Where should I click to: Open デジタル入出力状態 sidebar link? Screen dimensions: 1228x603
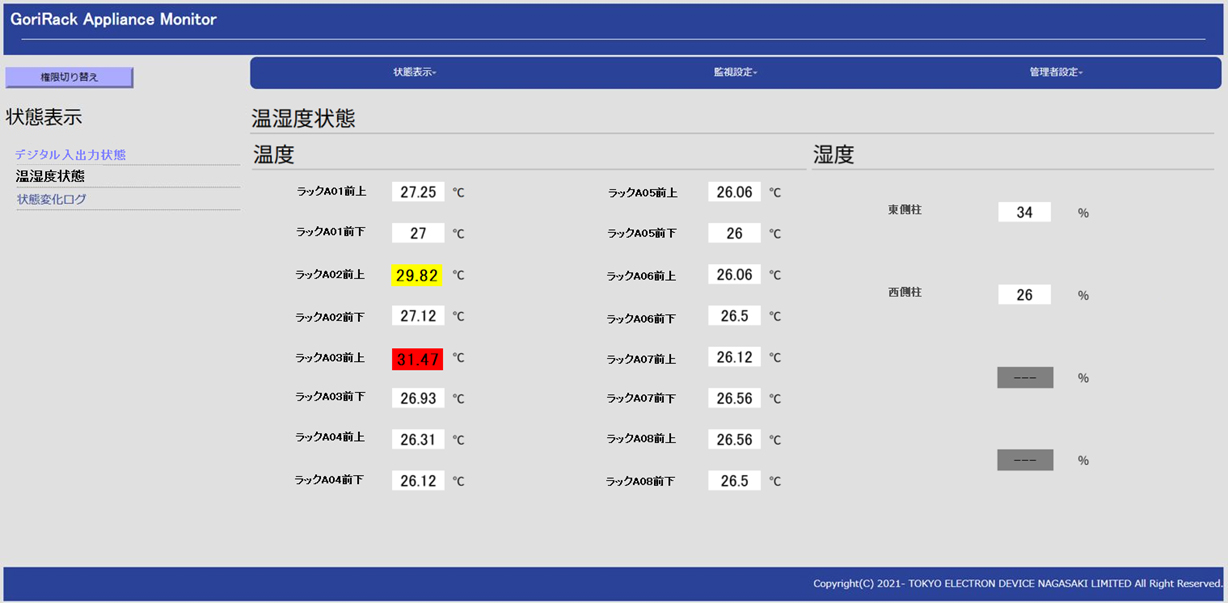[x=71, y=155]
